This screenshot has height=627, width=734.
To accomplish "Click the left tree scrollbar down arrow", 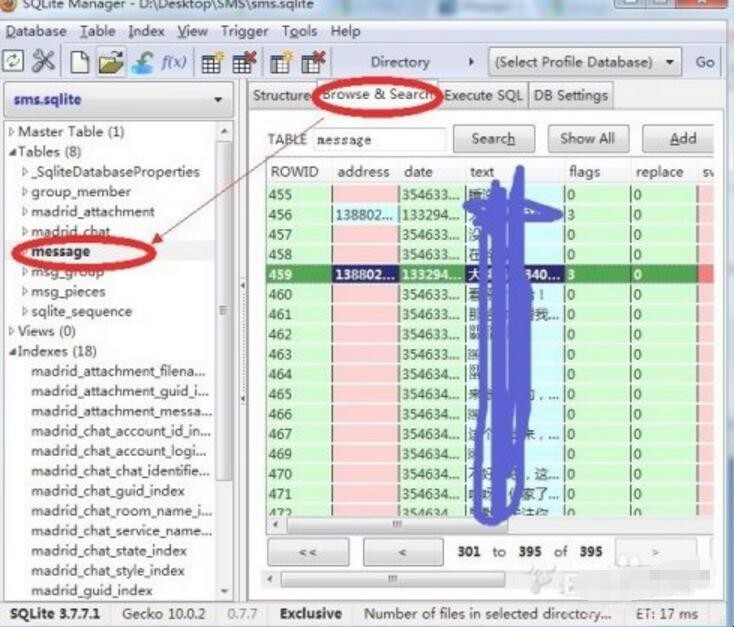I will [x=224, y=591].
